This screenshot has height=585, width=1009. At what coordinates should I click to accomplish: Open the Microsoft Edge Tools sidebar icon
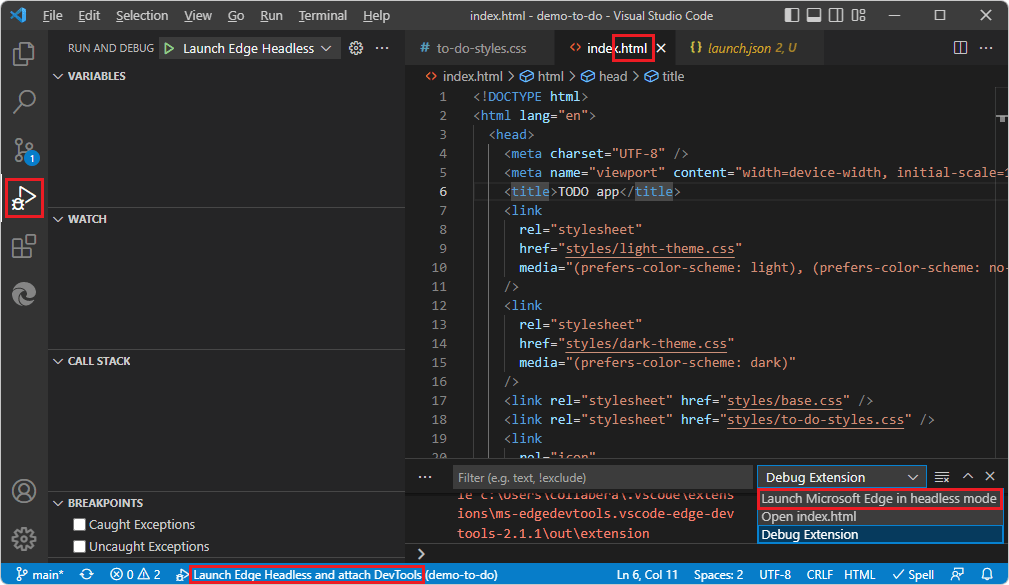[23, 294]
